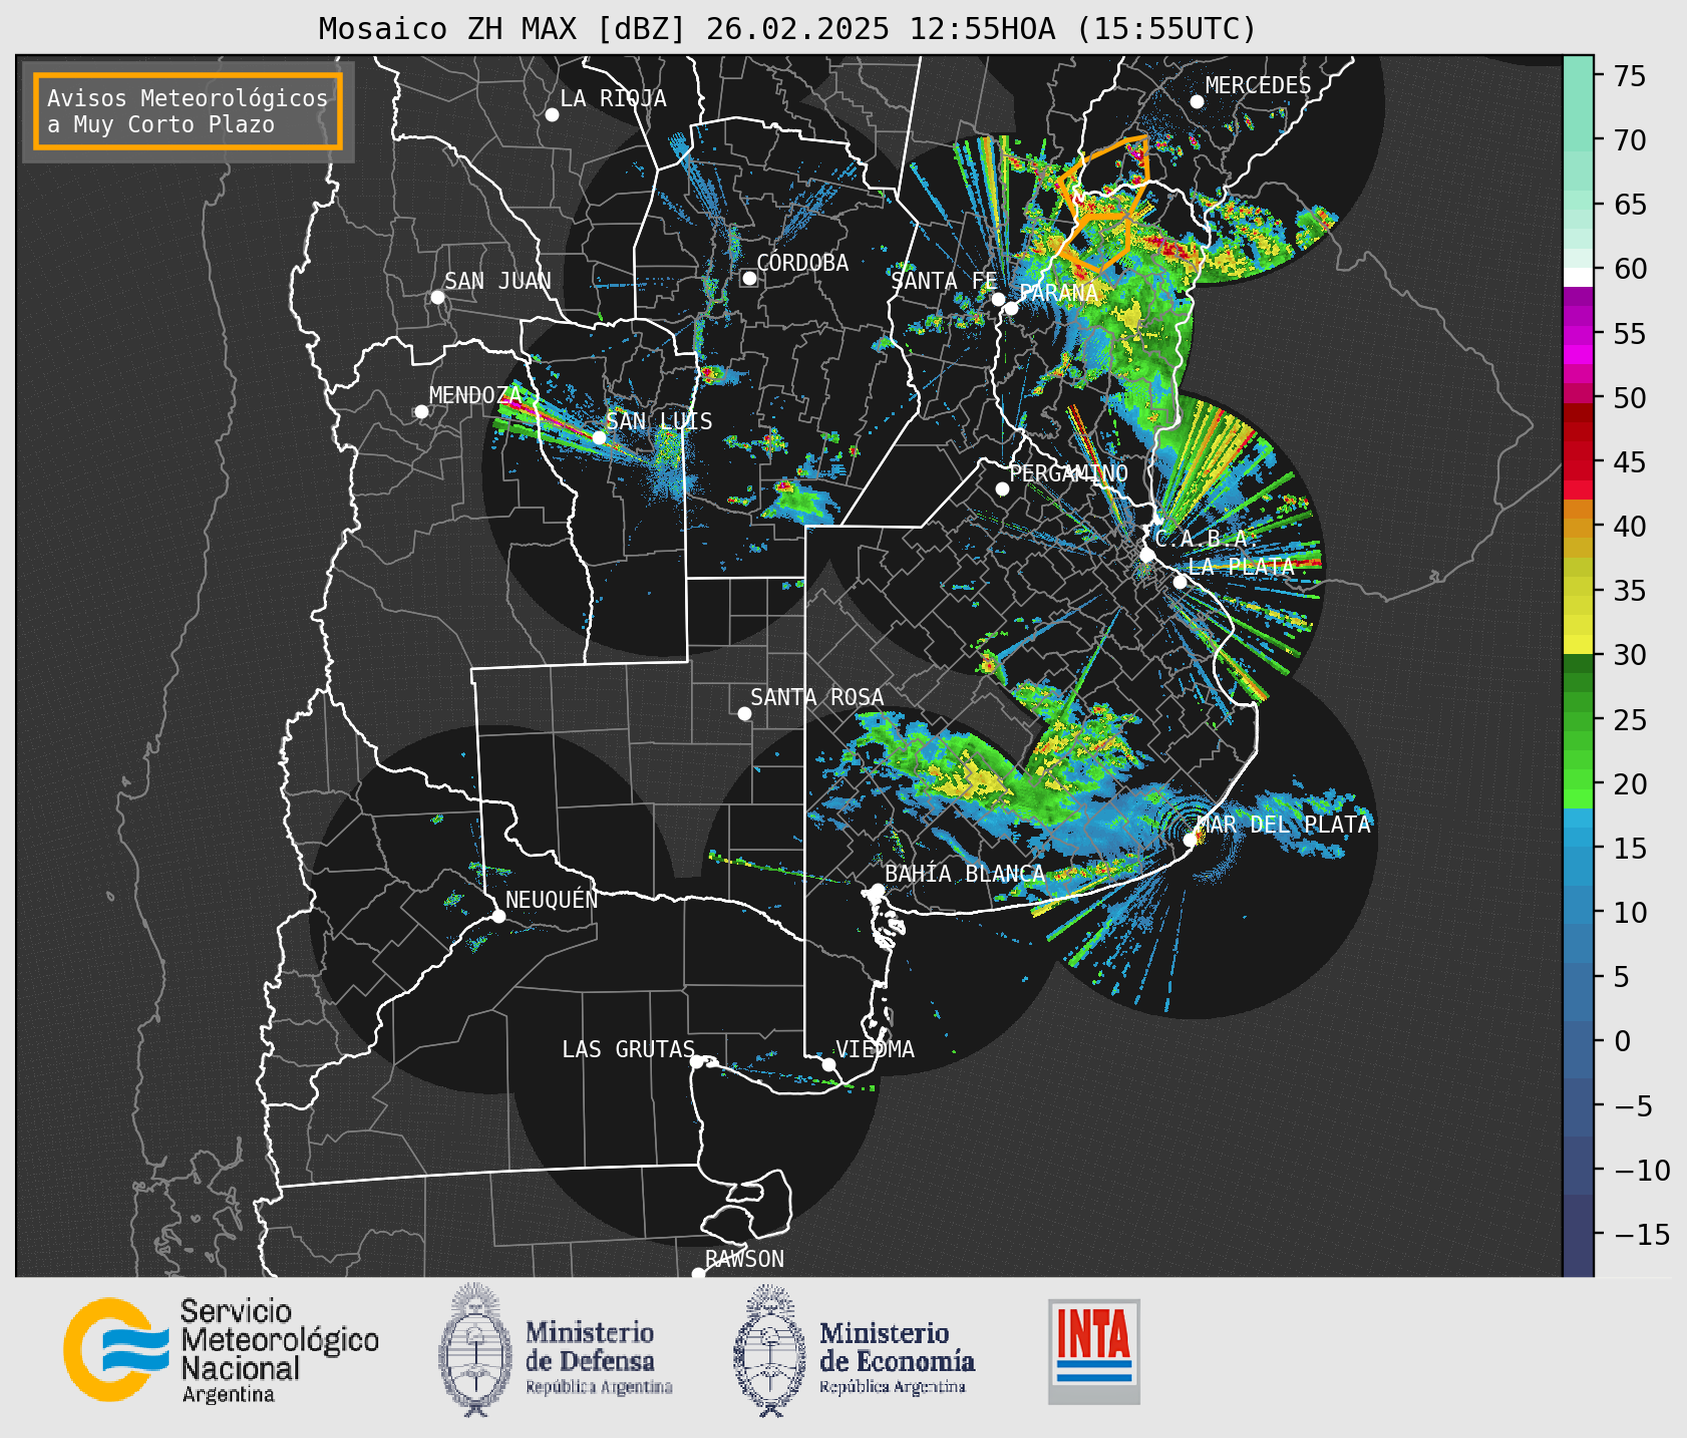
Task: Click the map title Mosaico ZH MAX
Action: [787, 28]
